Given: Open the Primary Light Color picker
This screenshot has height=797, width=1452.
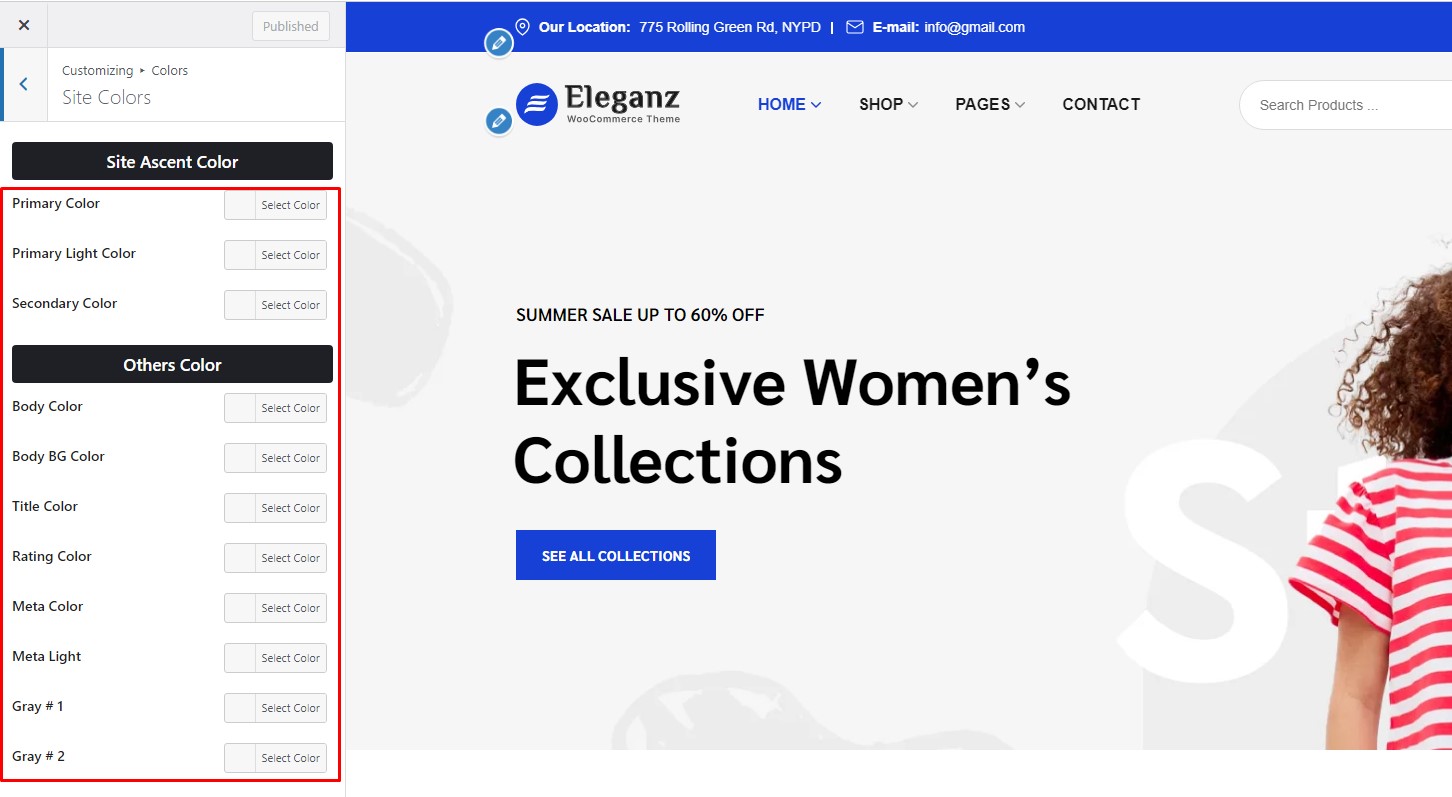Looking at the screenshot, I should point(275,255).
